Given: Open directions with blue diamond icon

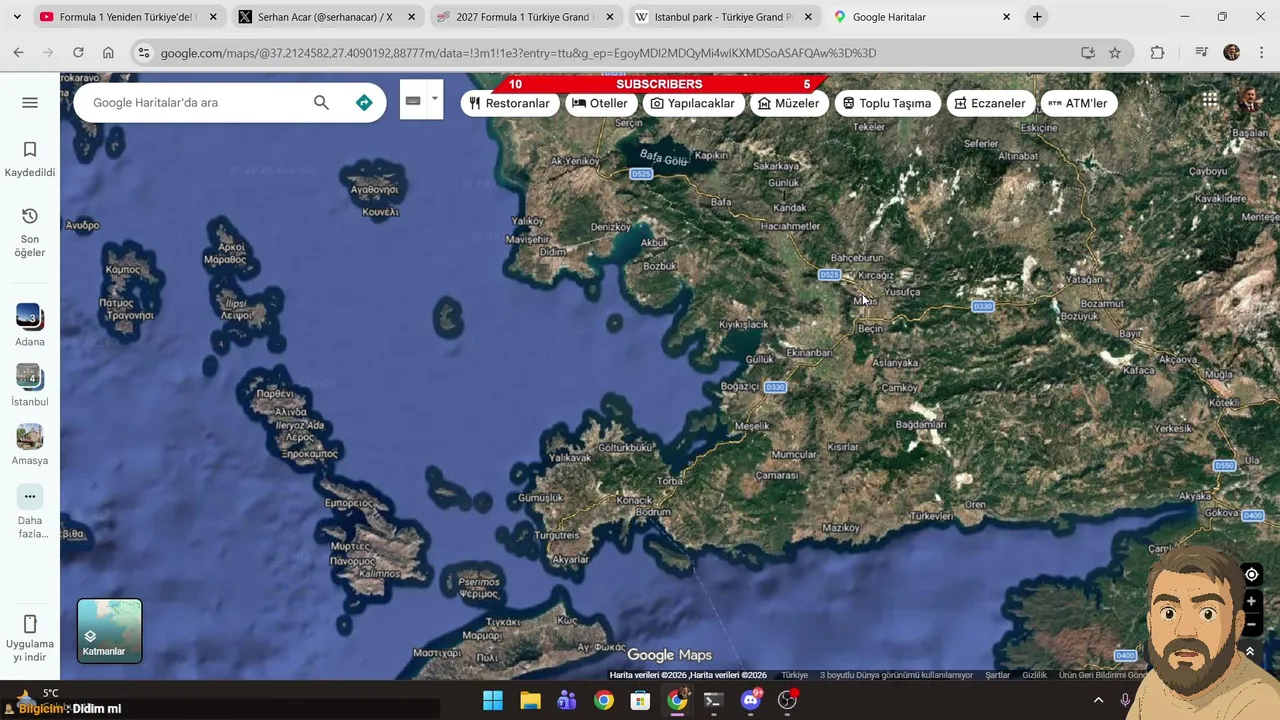Looking at the screenshot, I should [364, 103].
